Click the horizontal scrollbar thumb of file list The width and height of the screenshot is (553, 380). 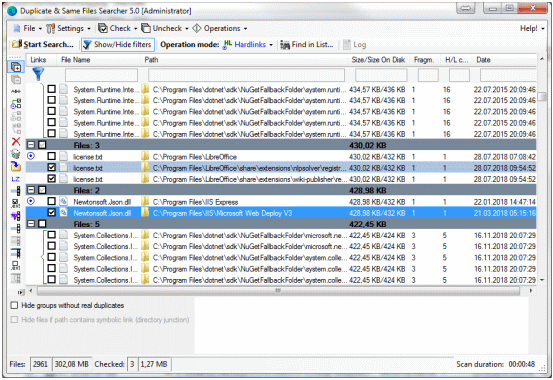coord(278,291)
